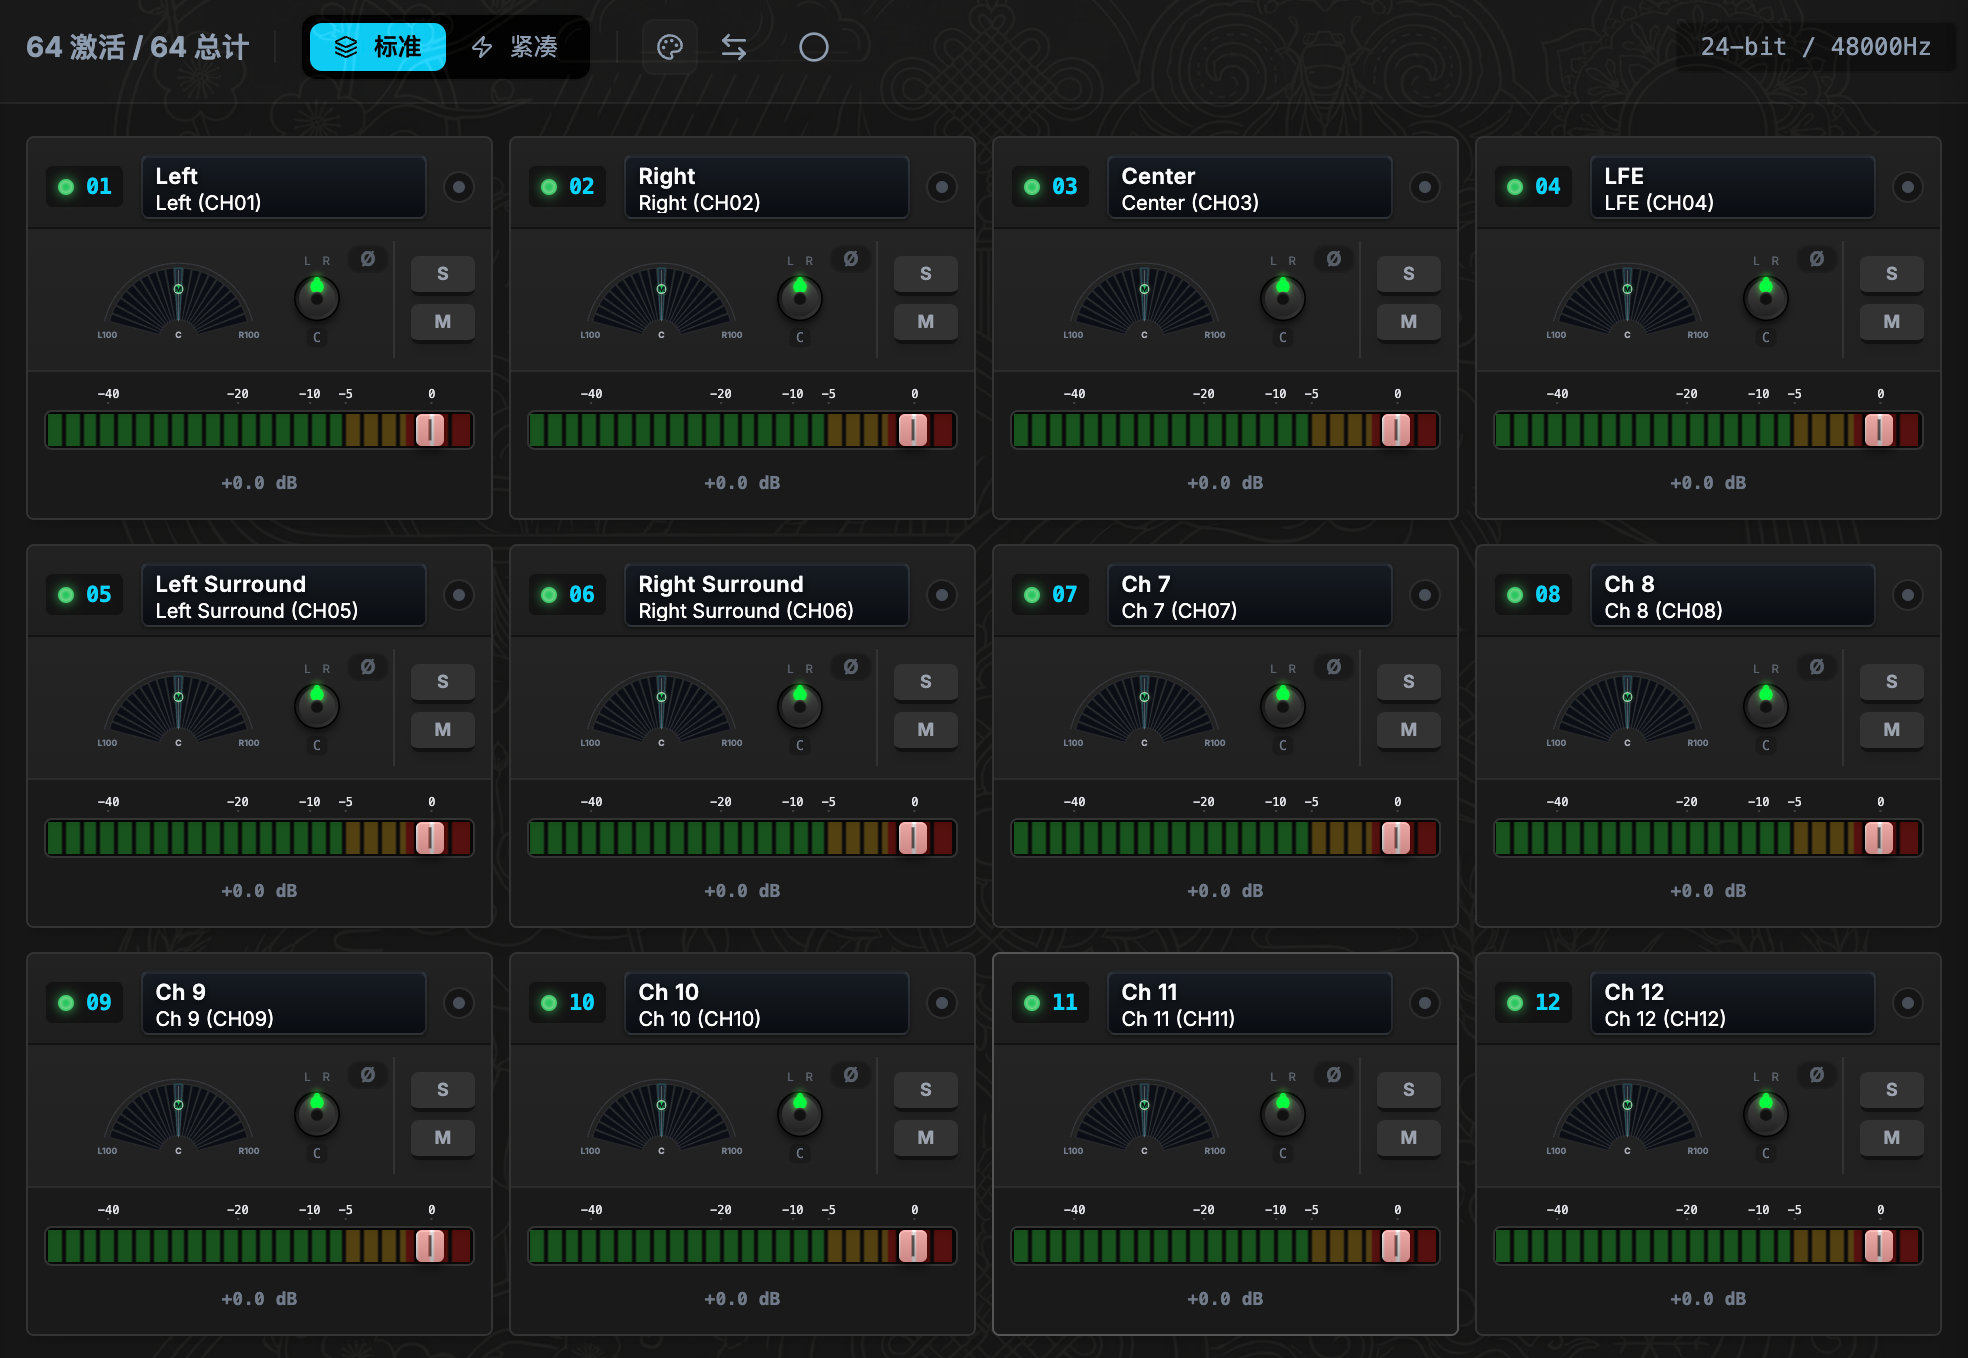
Task: Toggle phase invert on LFE channel 04
Action: tap(1817, 259)
